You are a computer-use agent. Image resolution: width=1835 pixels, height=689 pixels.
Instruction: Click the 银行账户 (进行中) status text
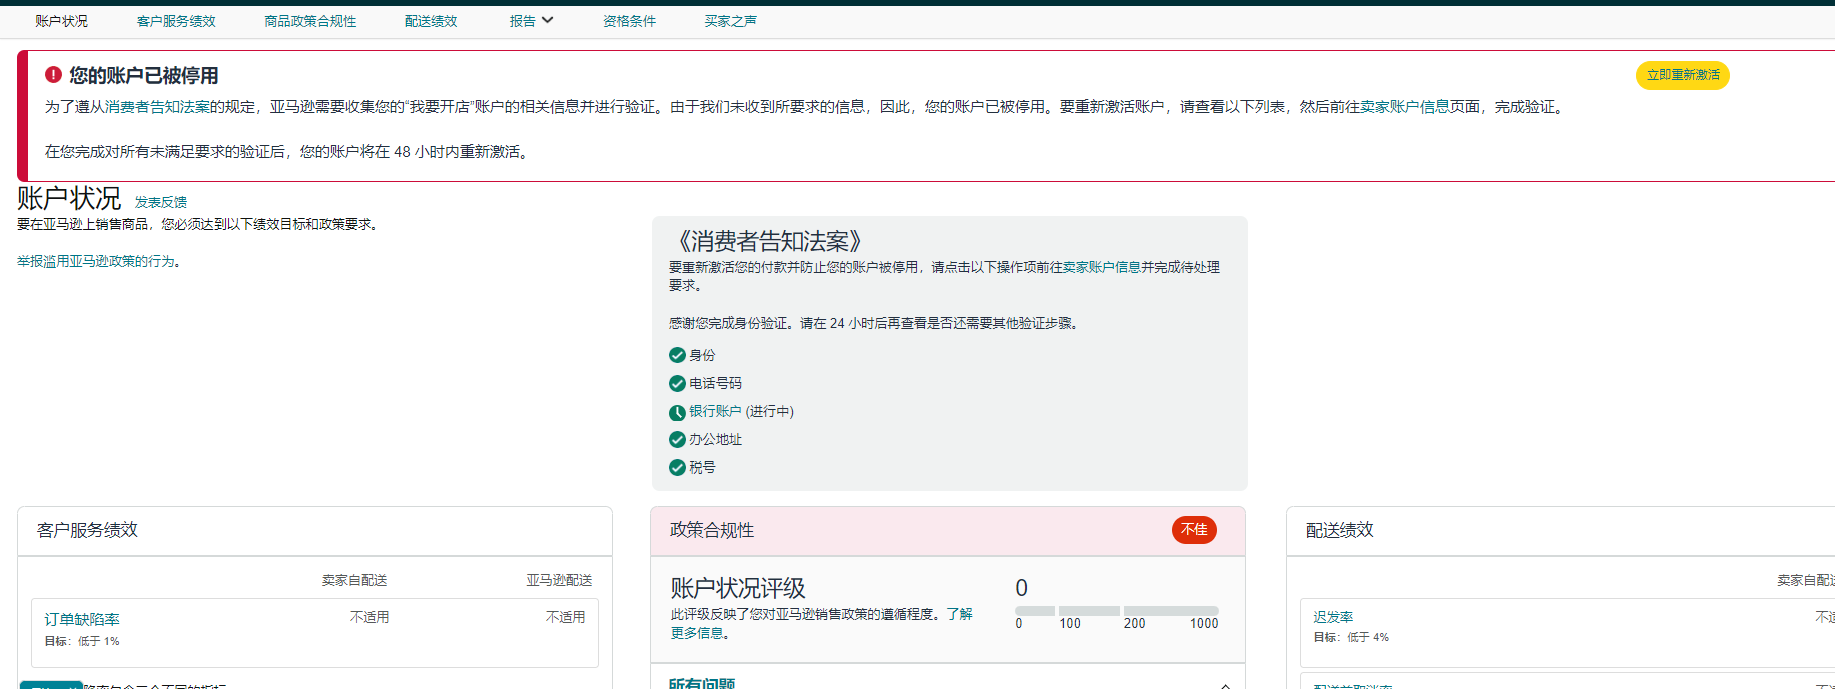click(x=741, y=411)
